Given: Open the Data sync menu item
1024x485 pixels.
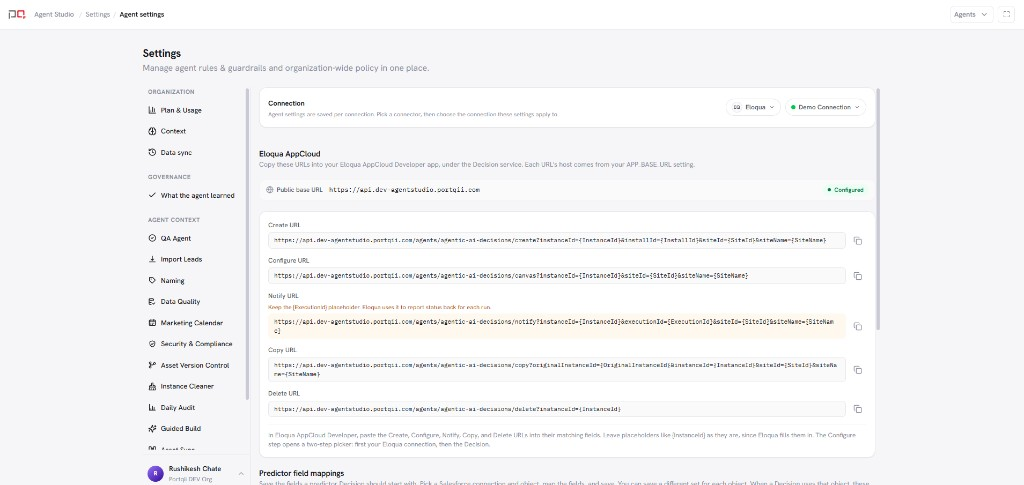Looking at the screenshot, I should click(x=176, y=153).
